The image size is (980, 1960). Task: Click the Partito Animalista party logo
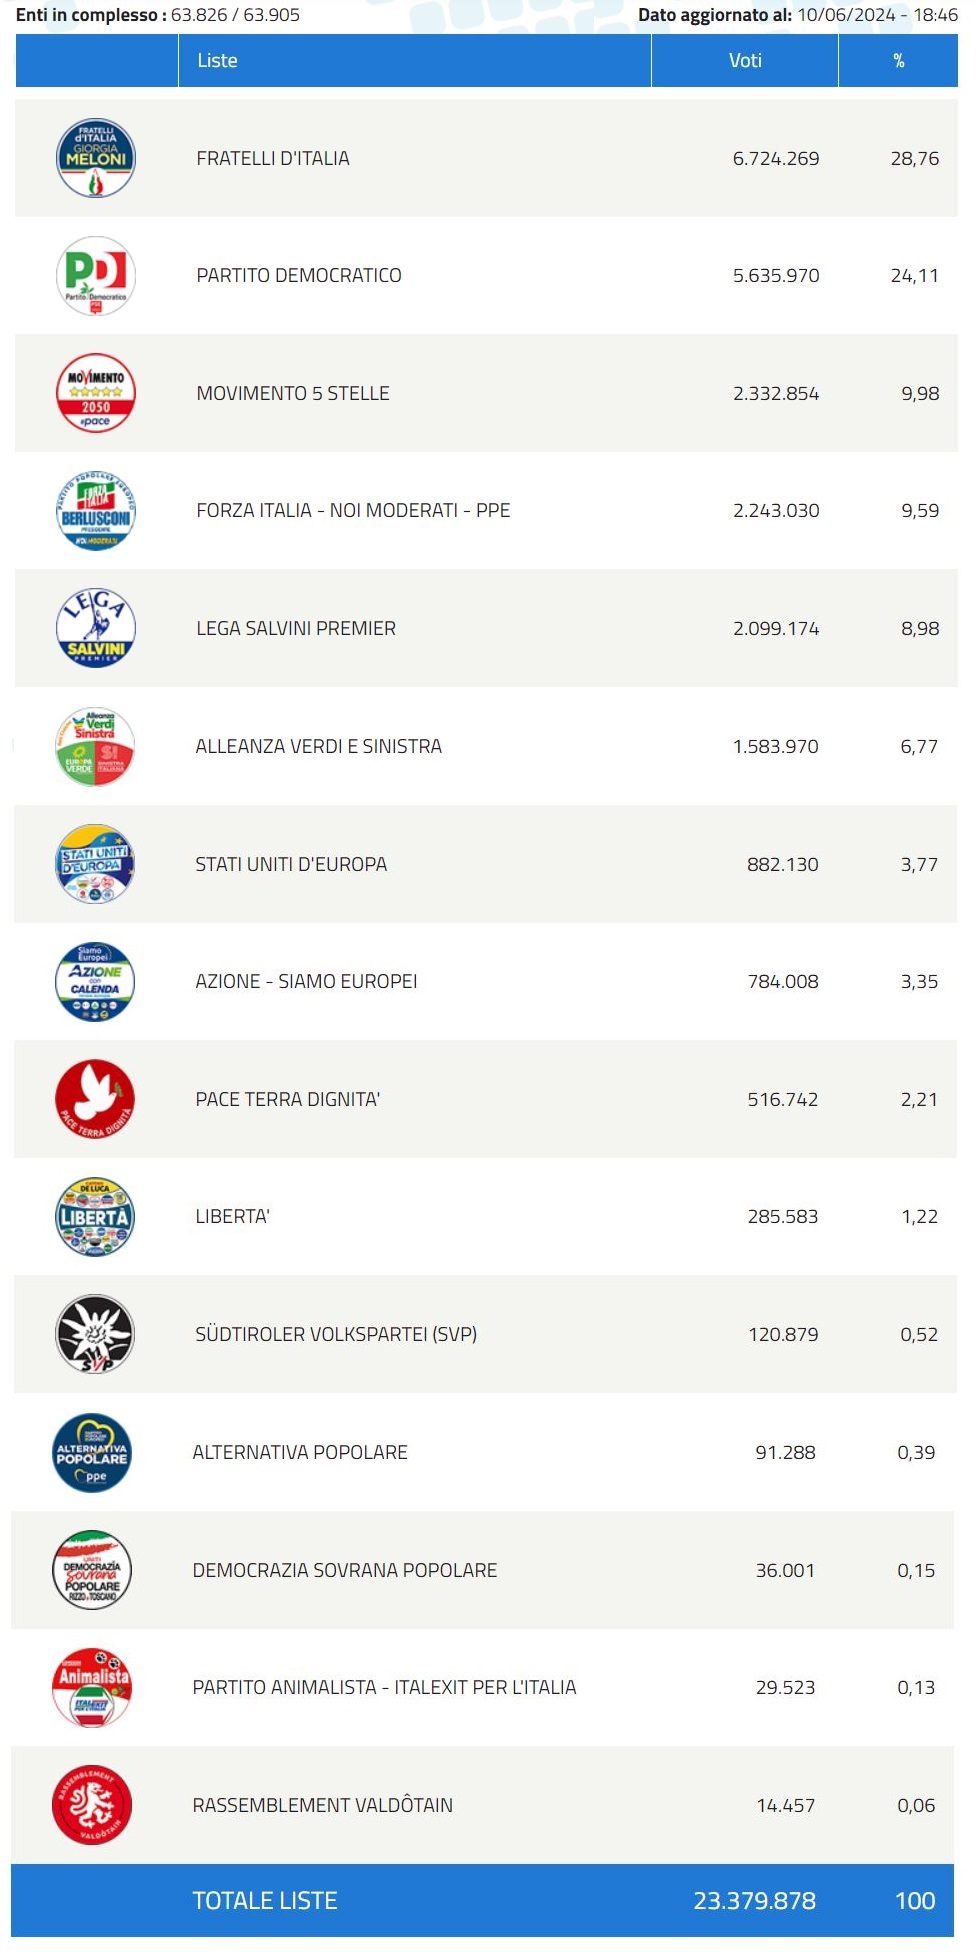92,1687
